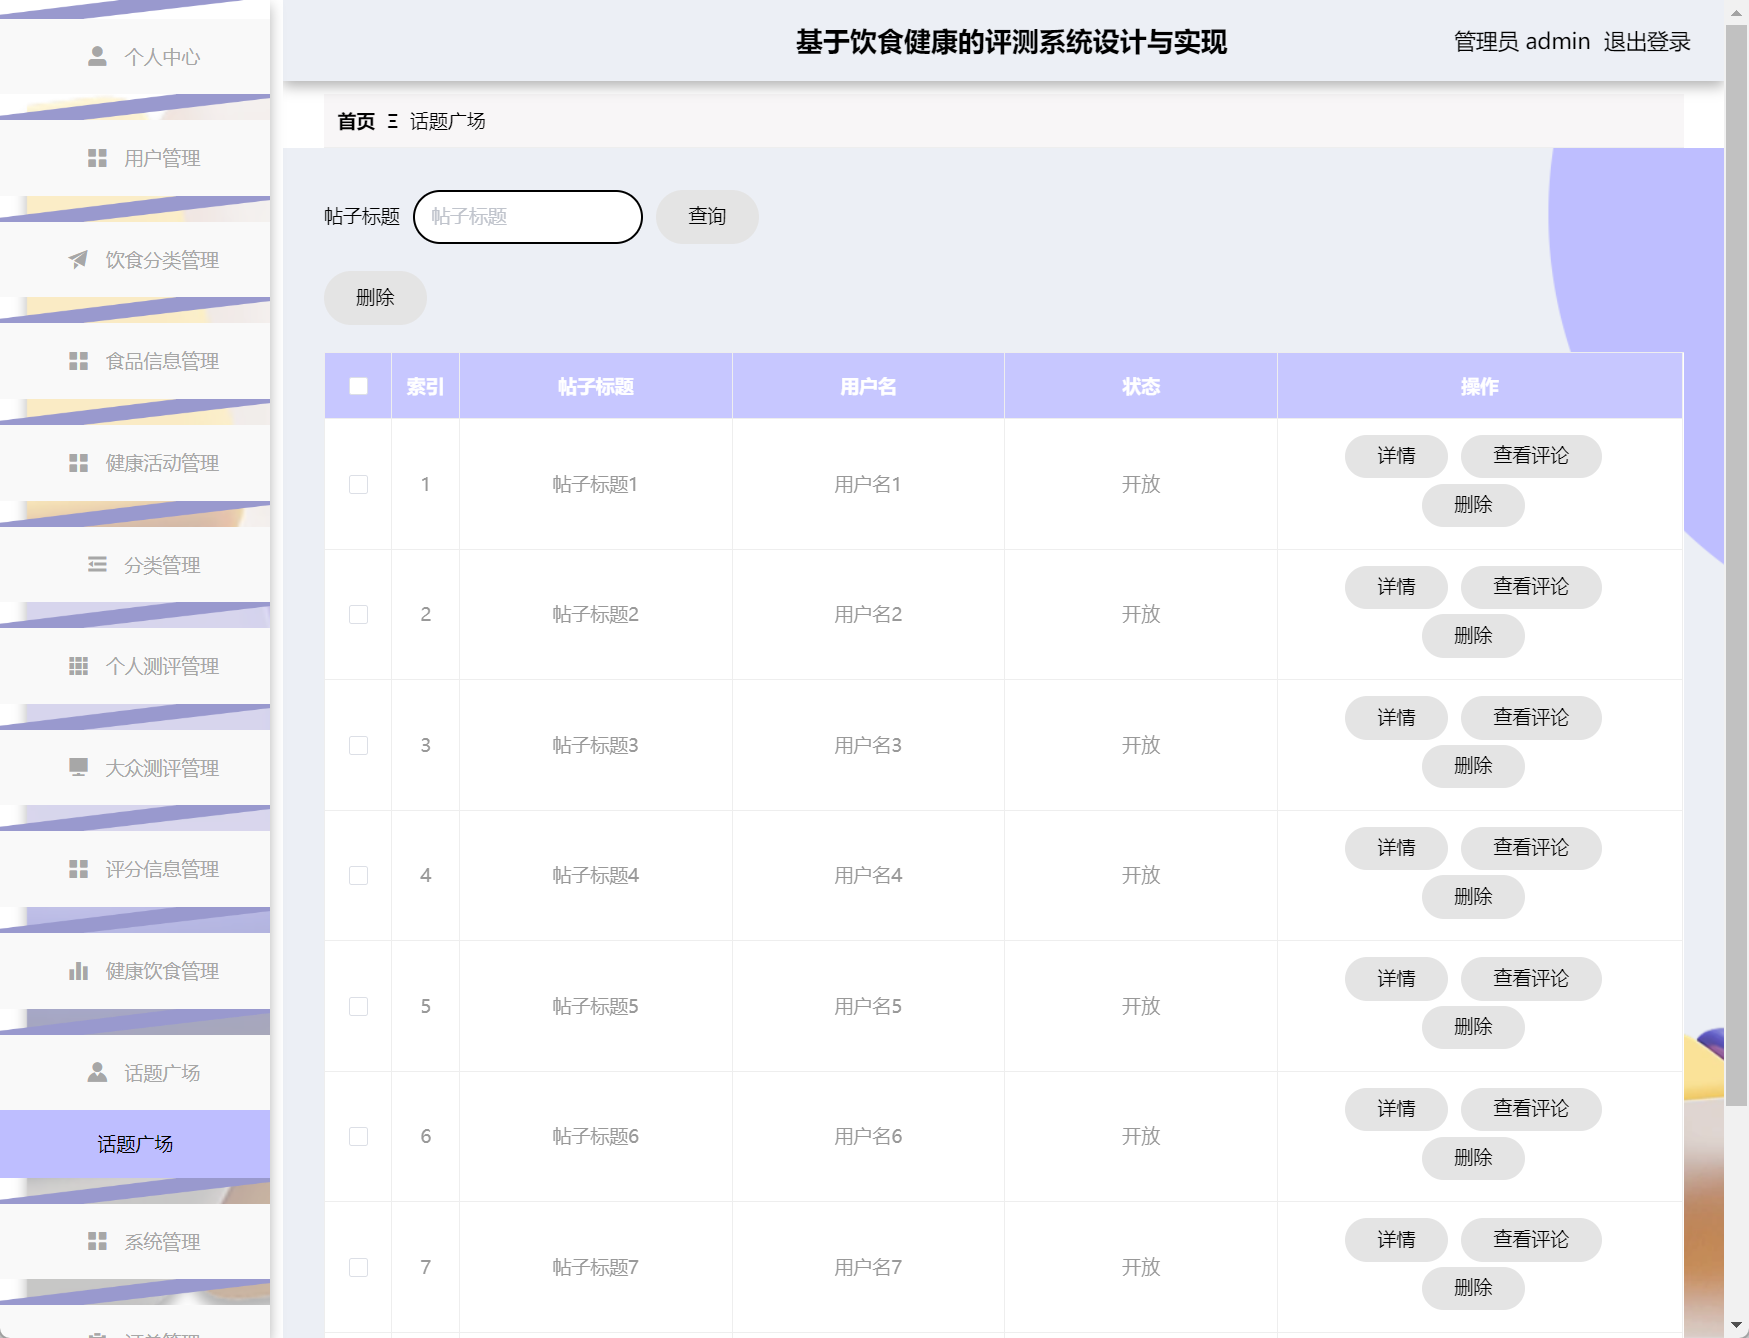Click 查看评论 for 帖子标题4
The width and height of the screenshot is (1749, 1338).
1531,848
